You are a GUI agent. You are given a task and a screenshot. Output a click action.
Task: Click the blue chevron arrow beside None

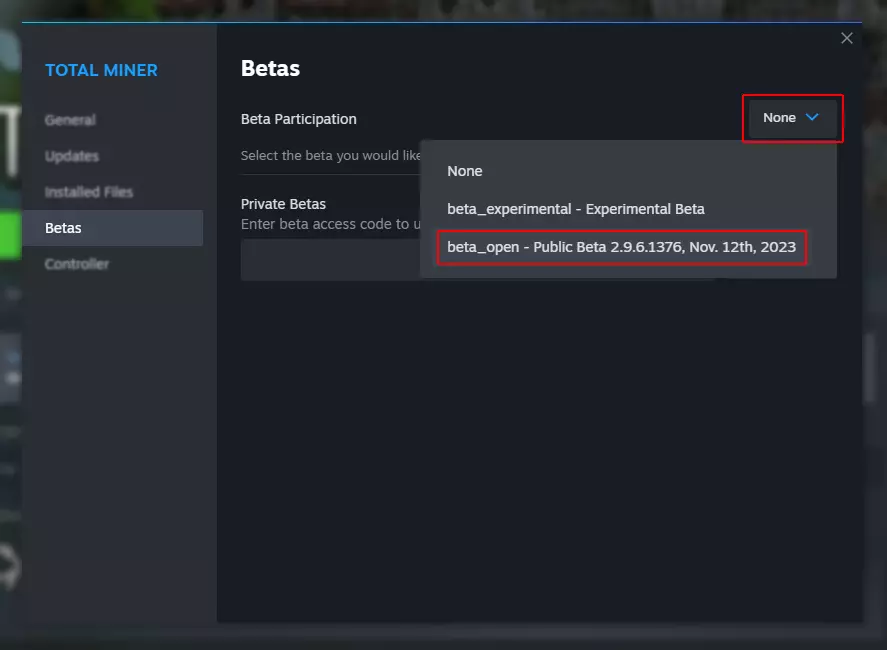(x=812, y=118)
